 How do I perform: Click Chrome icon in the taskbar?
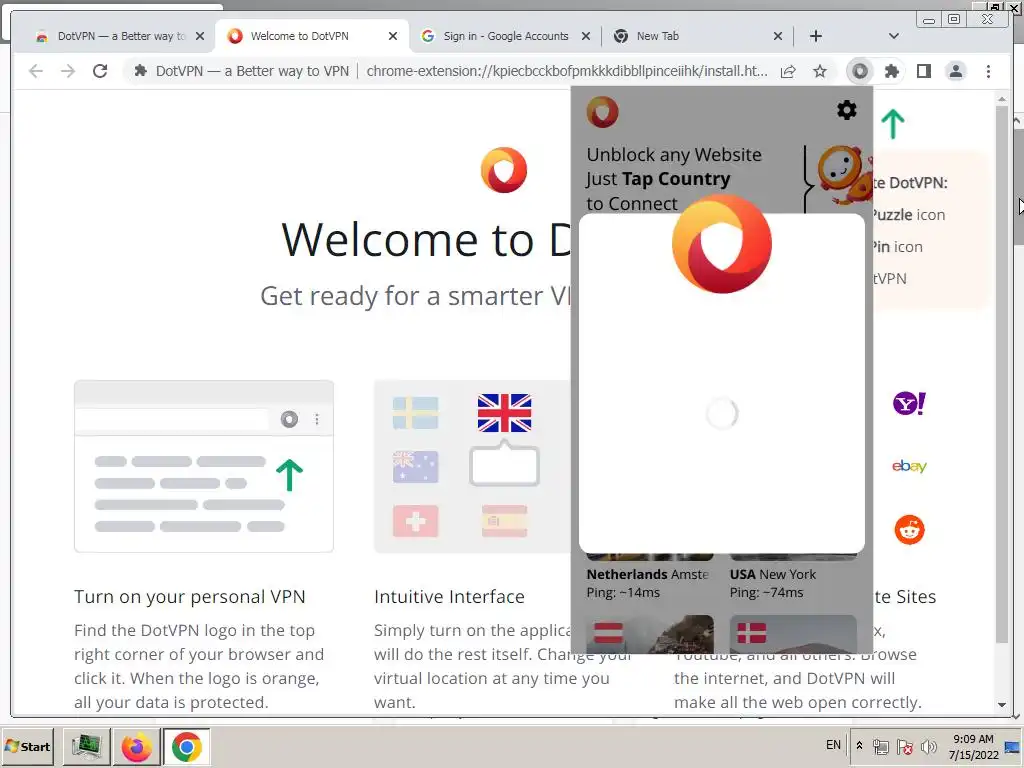tap(186, 746)
